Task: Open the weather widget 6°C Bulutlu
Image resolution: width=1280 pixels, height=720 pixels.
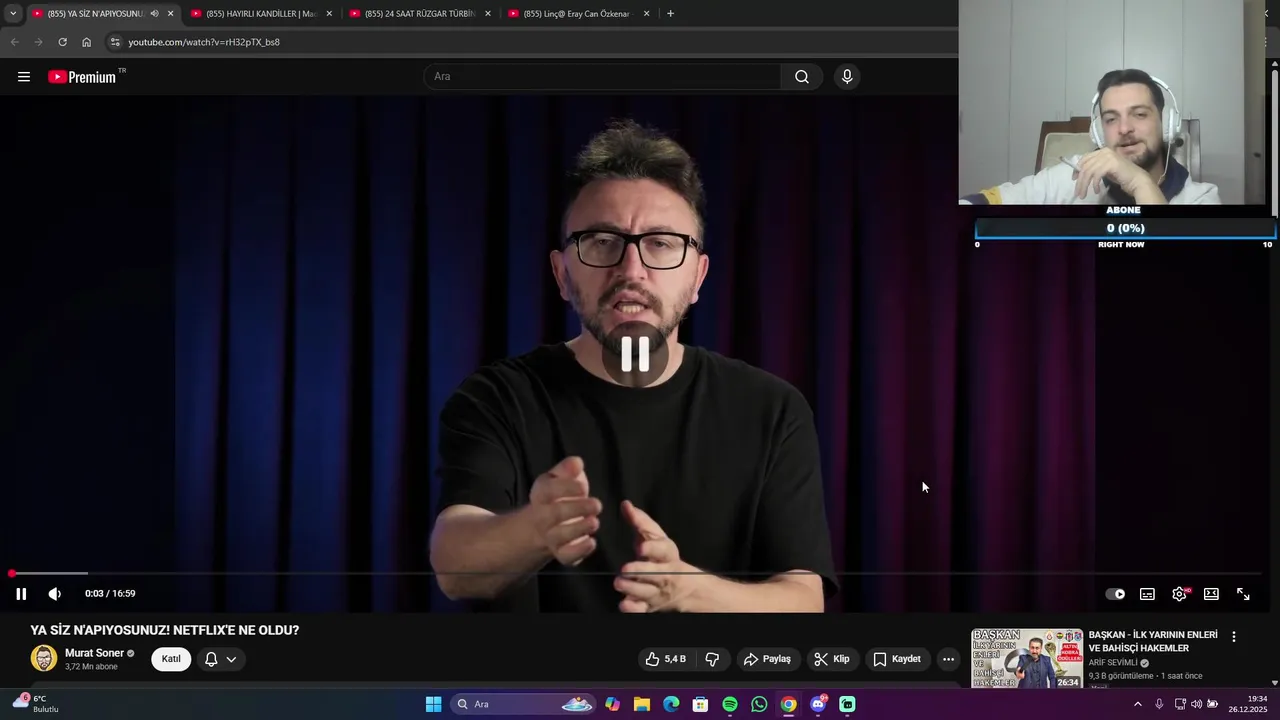Action: pos(36,704)
